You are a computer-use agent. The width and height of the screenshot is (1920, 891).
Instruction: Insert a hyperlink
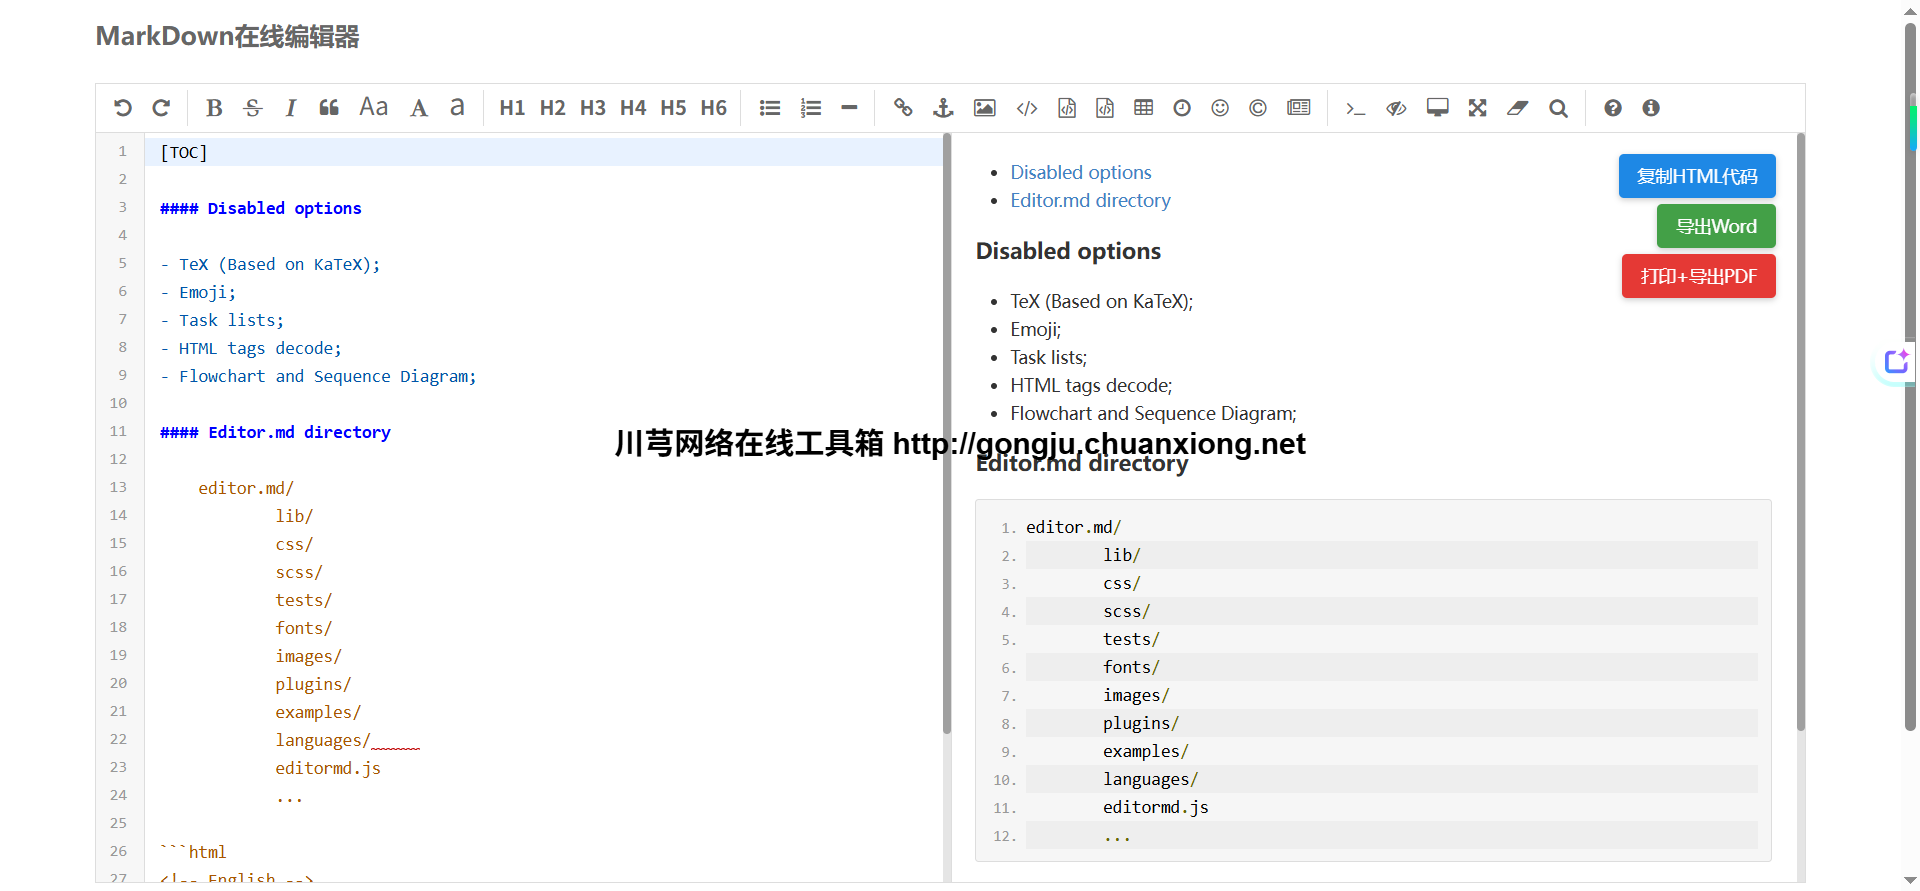coord(903,108)
